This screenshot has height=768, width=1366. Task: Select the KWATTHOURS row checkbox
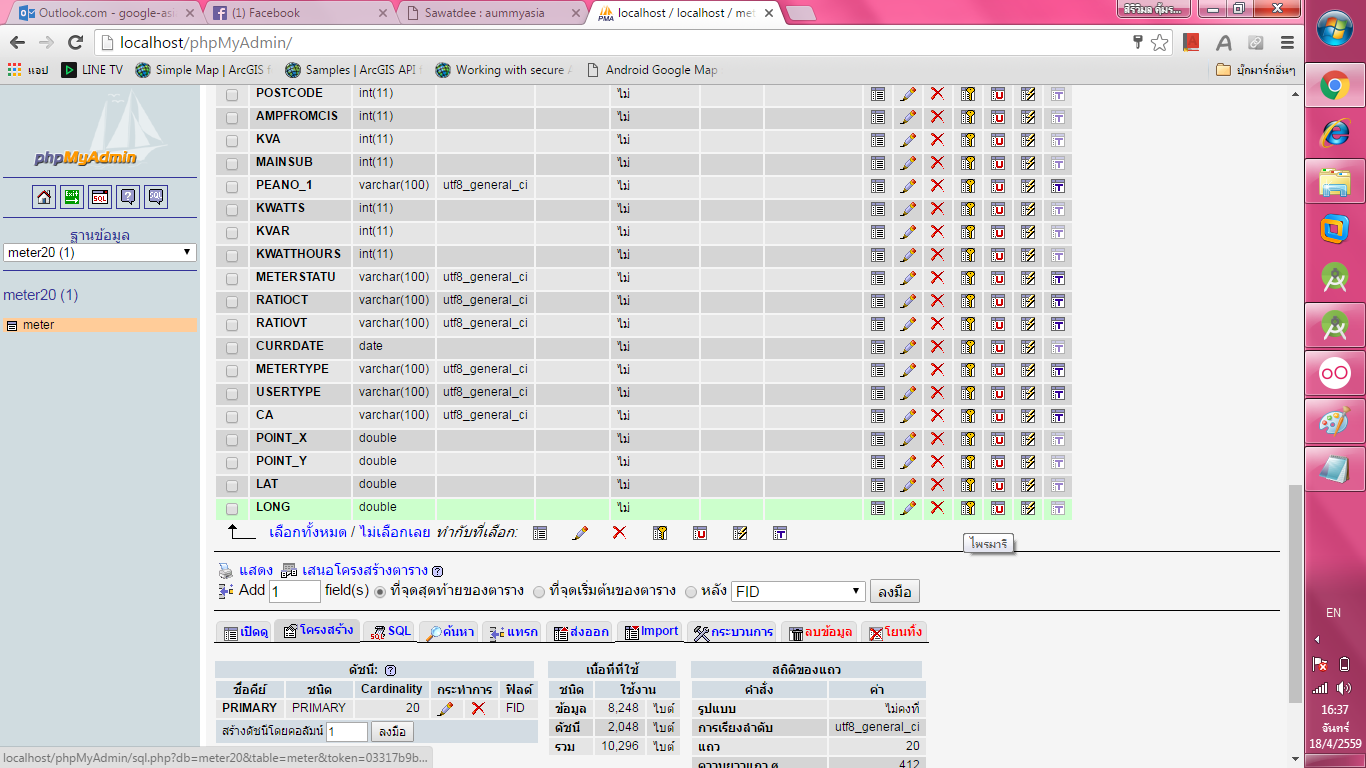[232, 256]
